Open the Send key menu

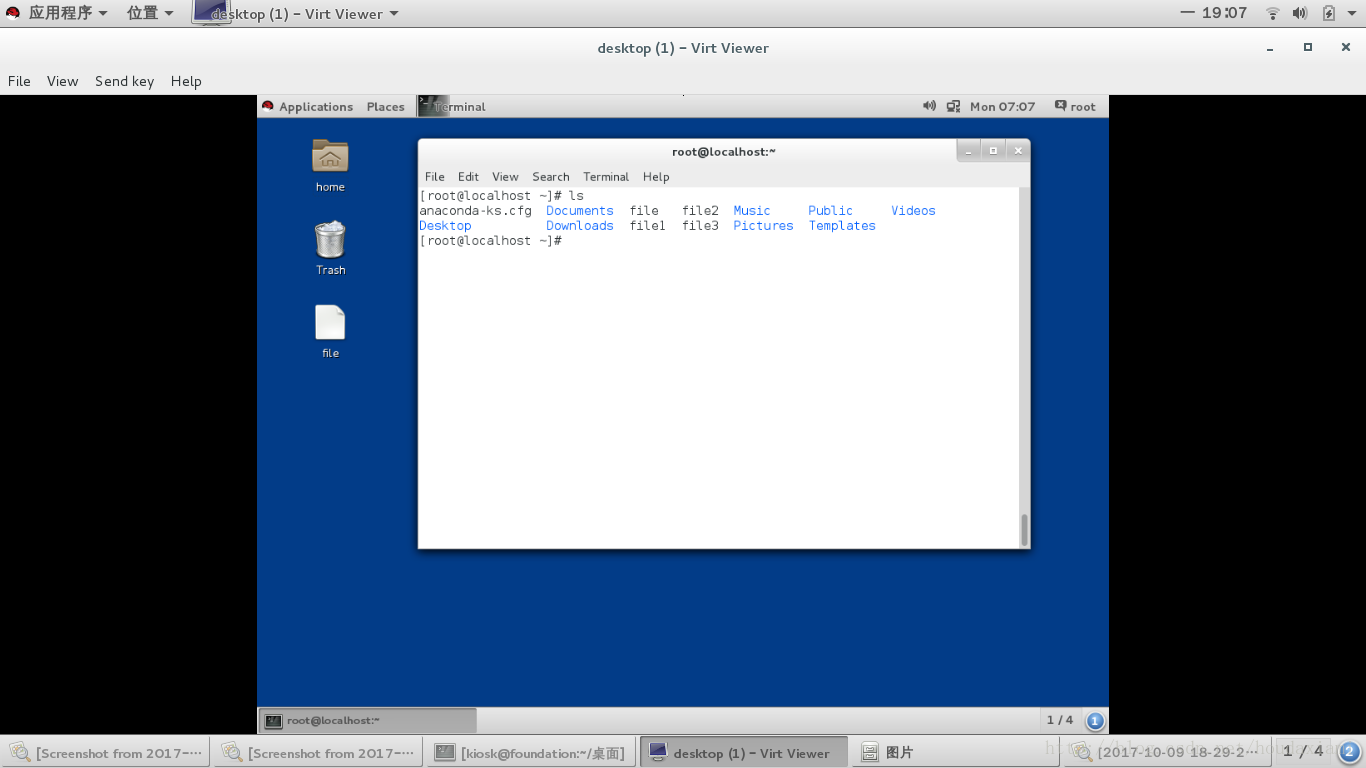pyautogui.click(x=124, y=81)
